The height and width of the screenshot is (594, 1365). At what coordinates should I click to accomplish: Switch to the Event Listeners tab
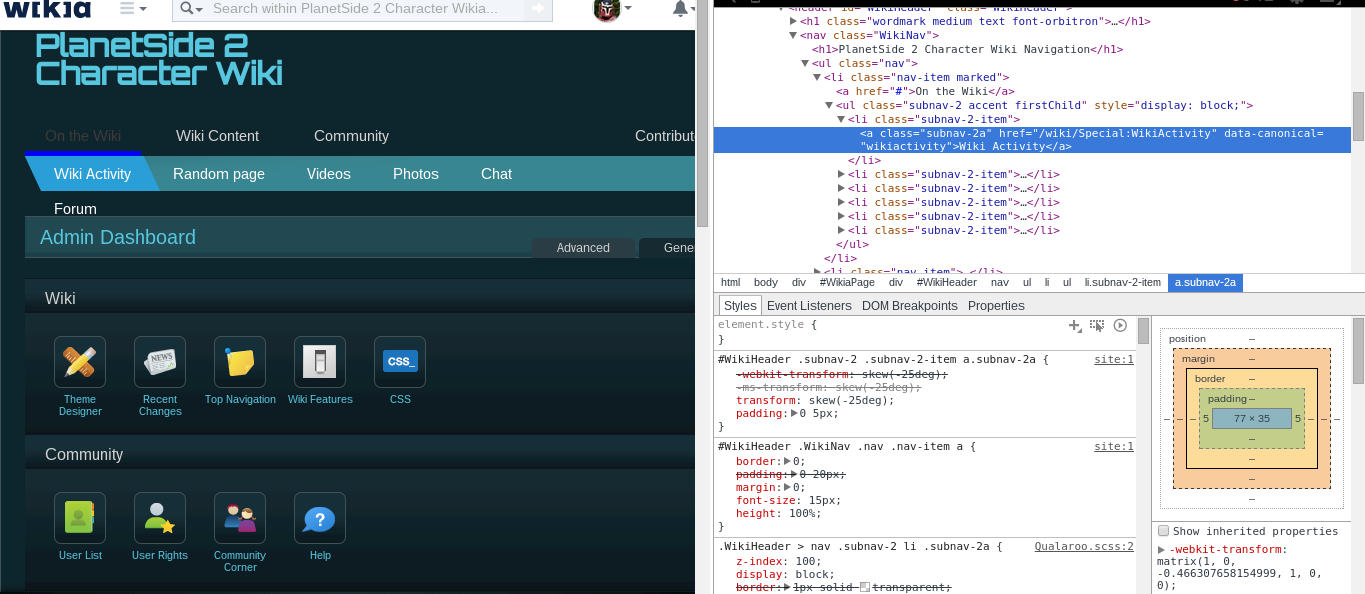[x=809, y=305]
